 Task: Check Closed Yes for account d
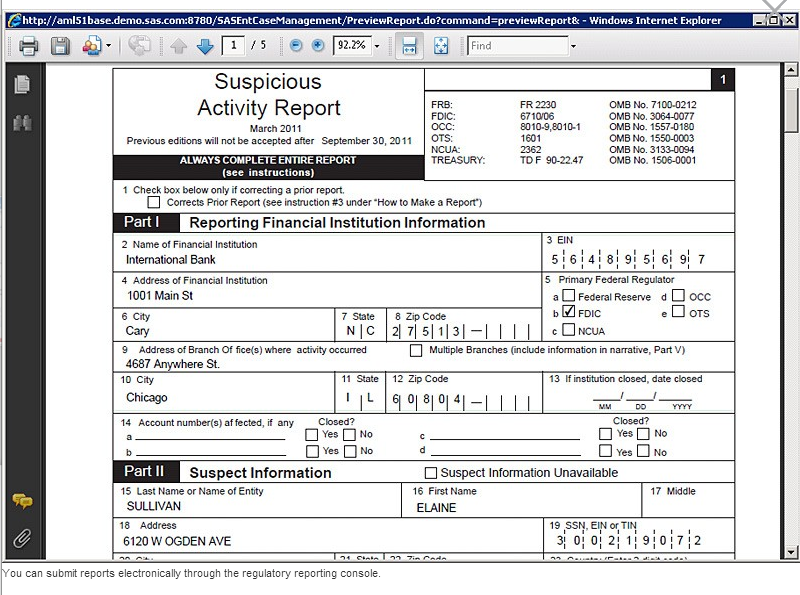pyautogui.click(x=606, y=451)
